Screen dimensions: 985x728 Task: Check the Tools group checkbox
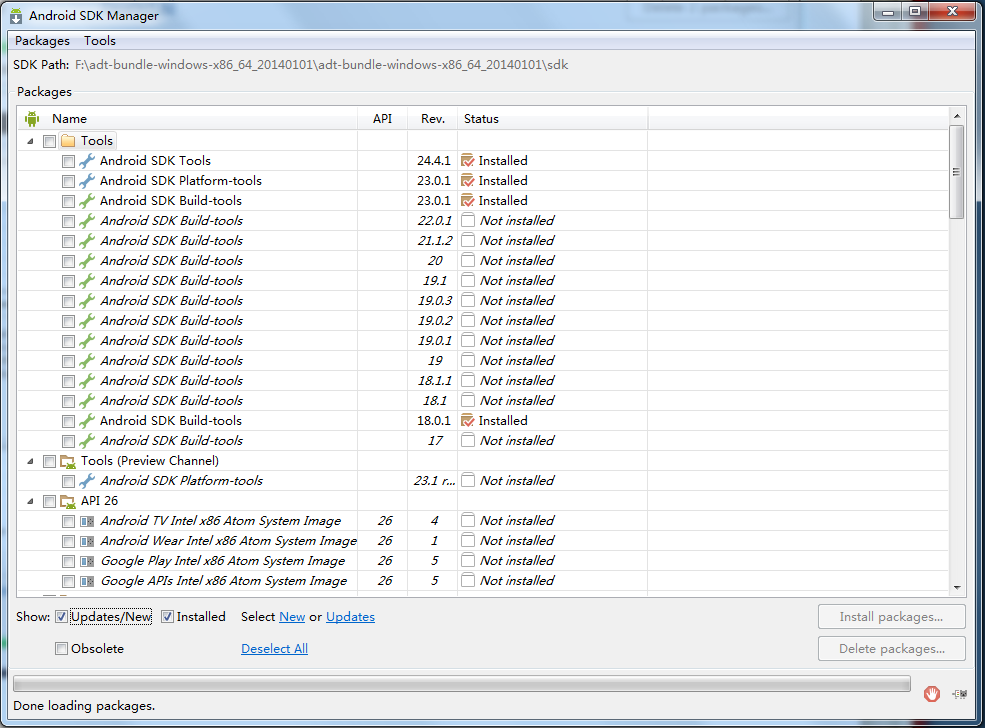[x=49, y=141]
